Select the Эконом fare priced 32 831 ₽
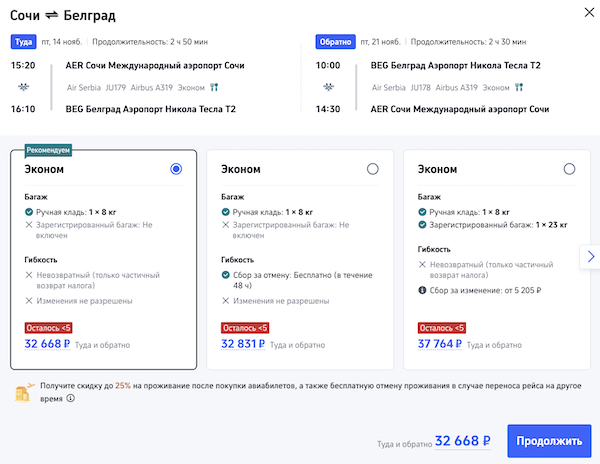This screenshot has height=464, width=600. 373,169
